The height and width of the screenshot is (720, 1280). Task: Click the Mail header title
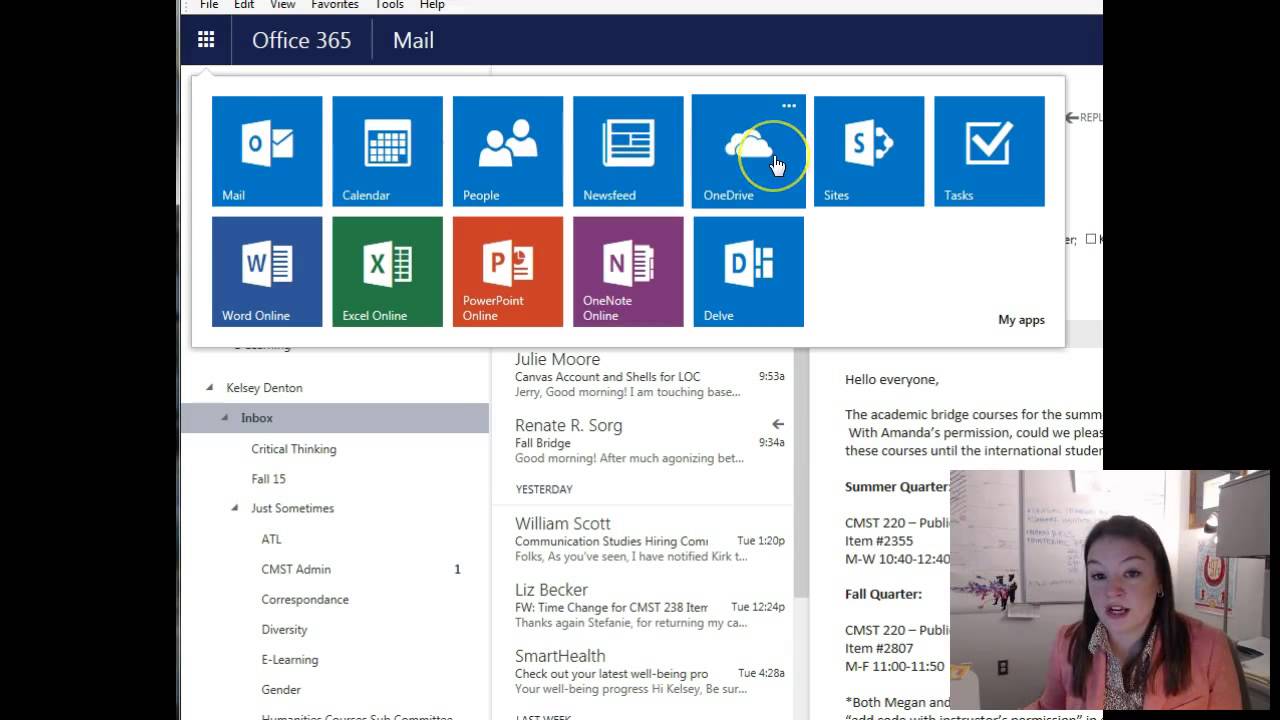pos(413,40)
